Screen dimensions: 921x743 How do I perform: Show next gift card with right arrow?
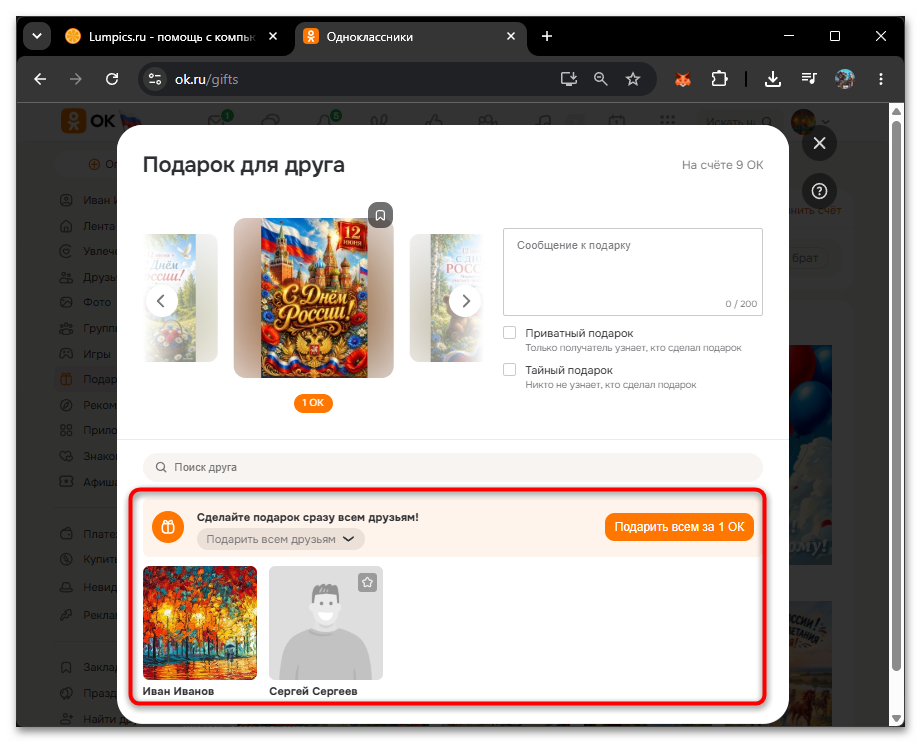[466, 301]
